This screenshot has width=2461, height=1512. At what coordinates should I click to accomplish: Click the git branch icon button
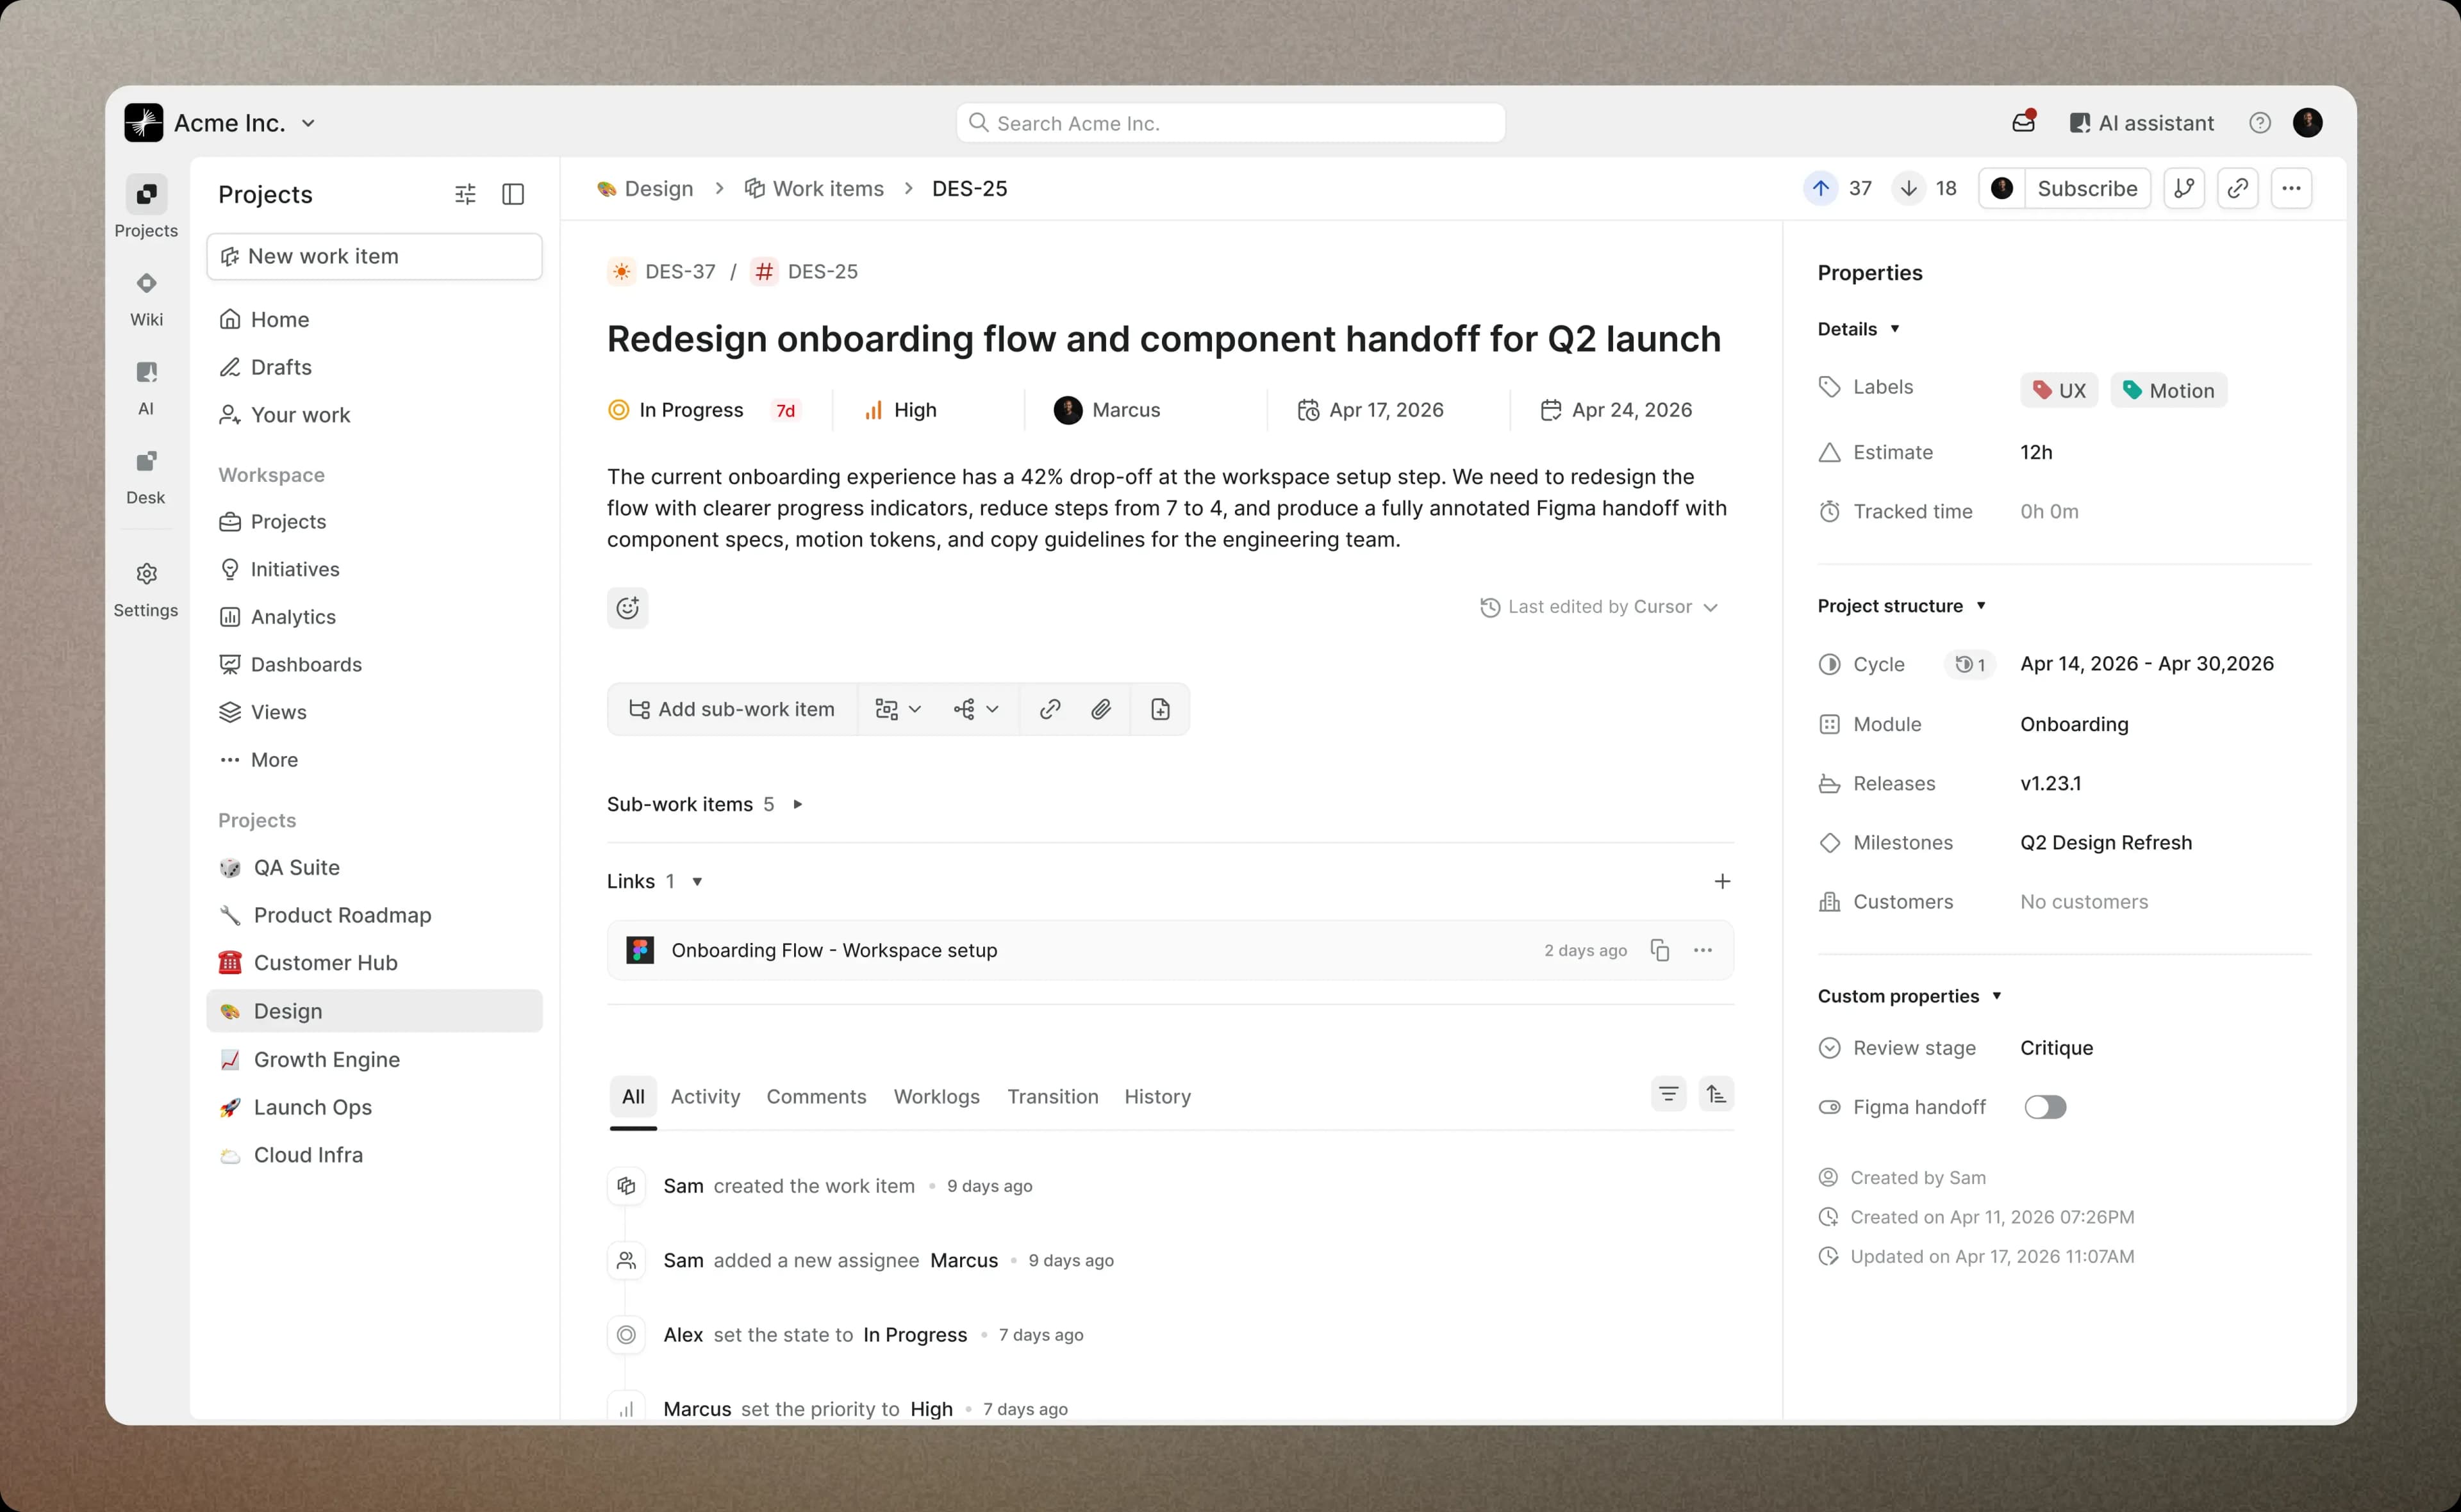click(2184, 188)
